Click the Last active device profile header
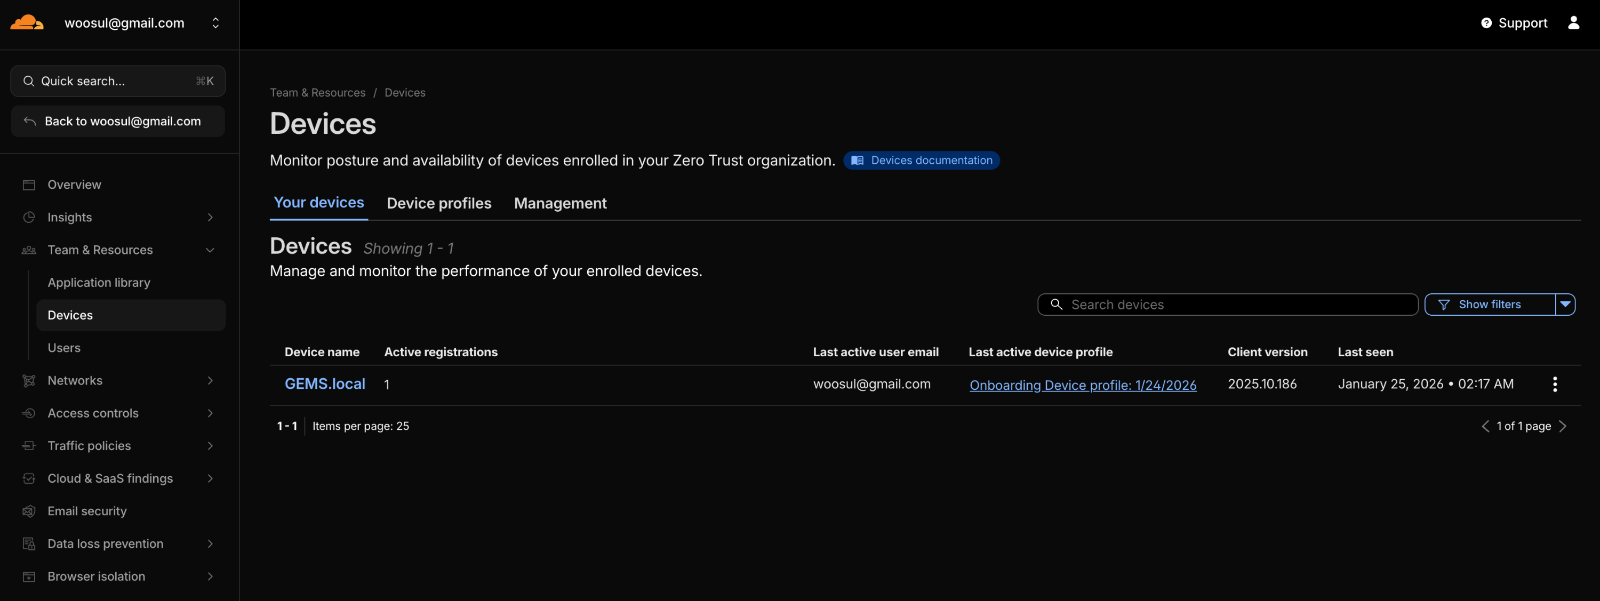The image size is (1600, 601). (1041, 352)
